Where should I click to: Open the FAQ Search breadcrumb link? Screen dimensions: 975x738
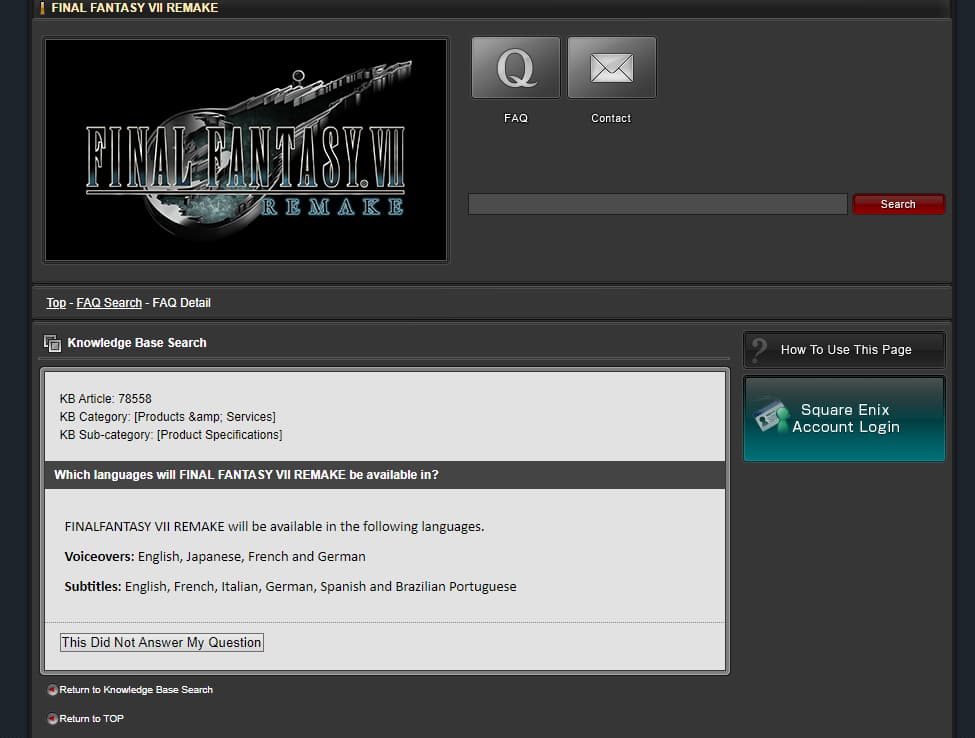click(109, 303)
